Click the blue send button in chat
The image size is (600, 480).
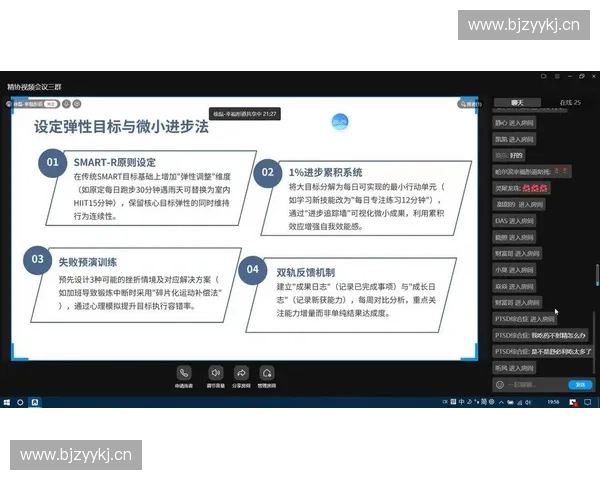pyautogui.click(x=580, y=385)
